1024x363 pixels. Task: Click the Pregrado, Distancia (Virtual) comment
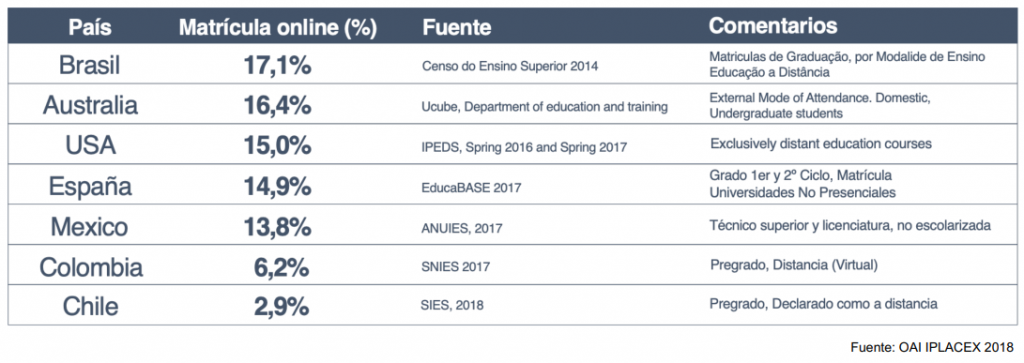[x=794, y=265]
